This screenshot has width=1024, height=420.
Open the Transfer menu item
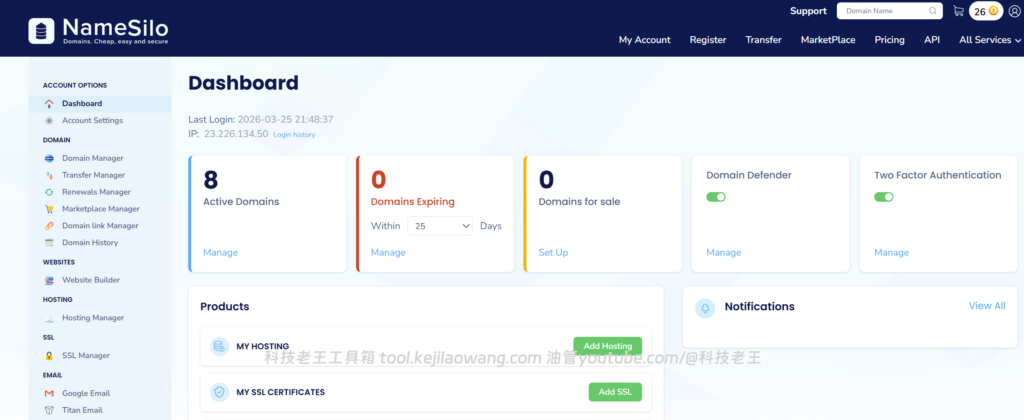[763, 40]
